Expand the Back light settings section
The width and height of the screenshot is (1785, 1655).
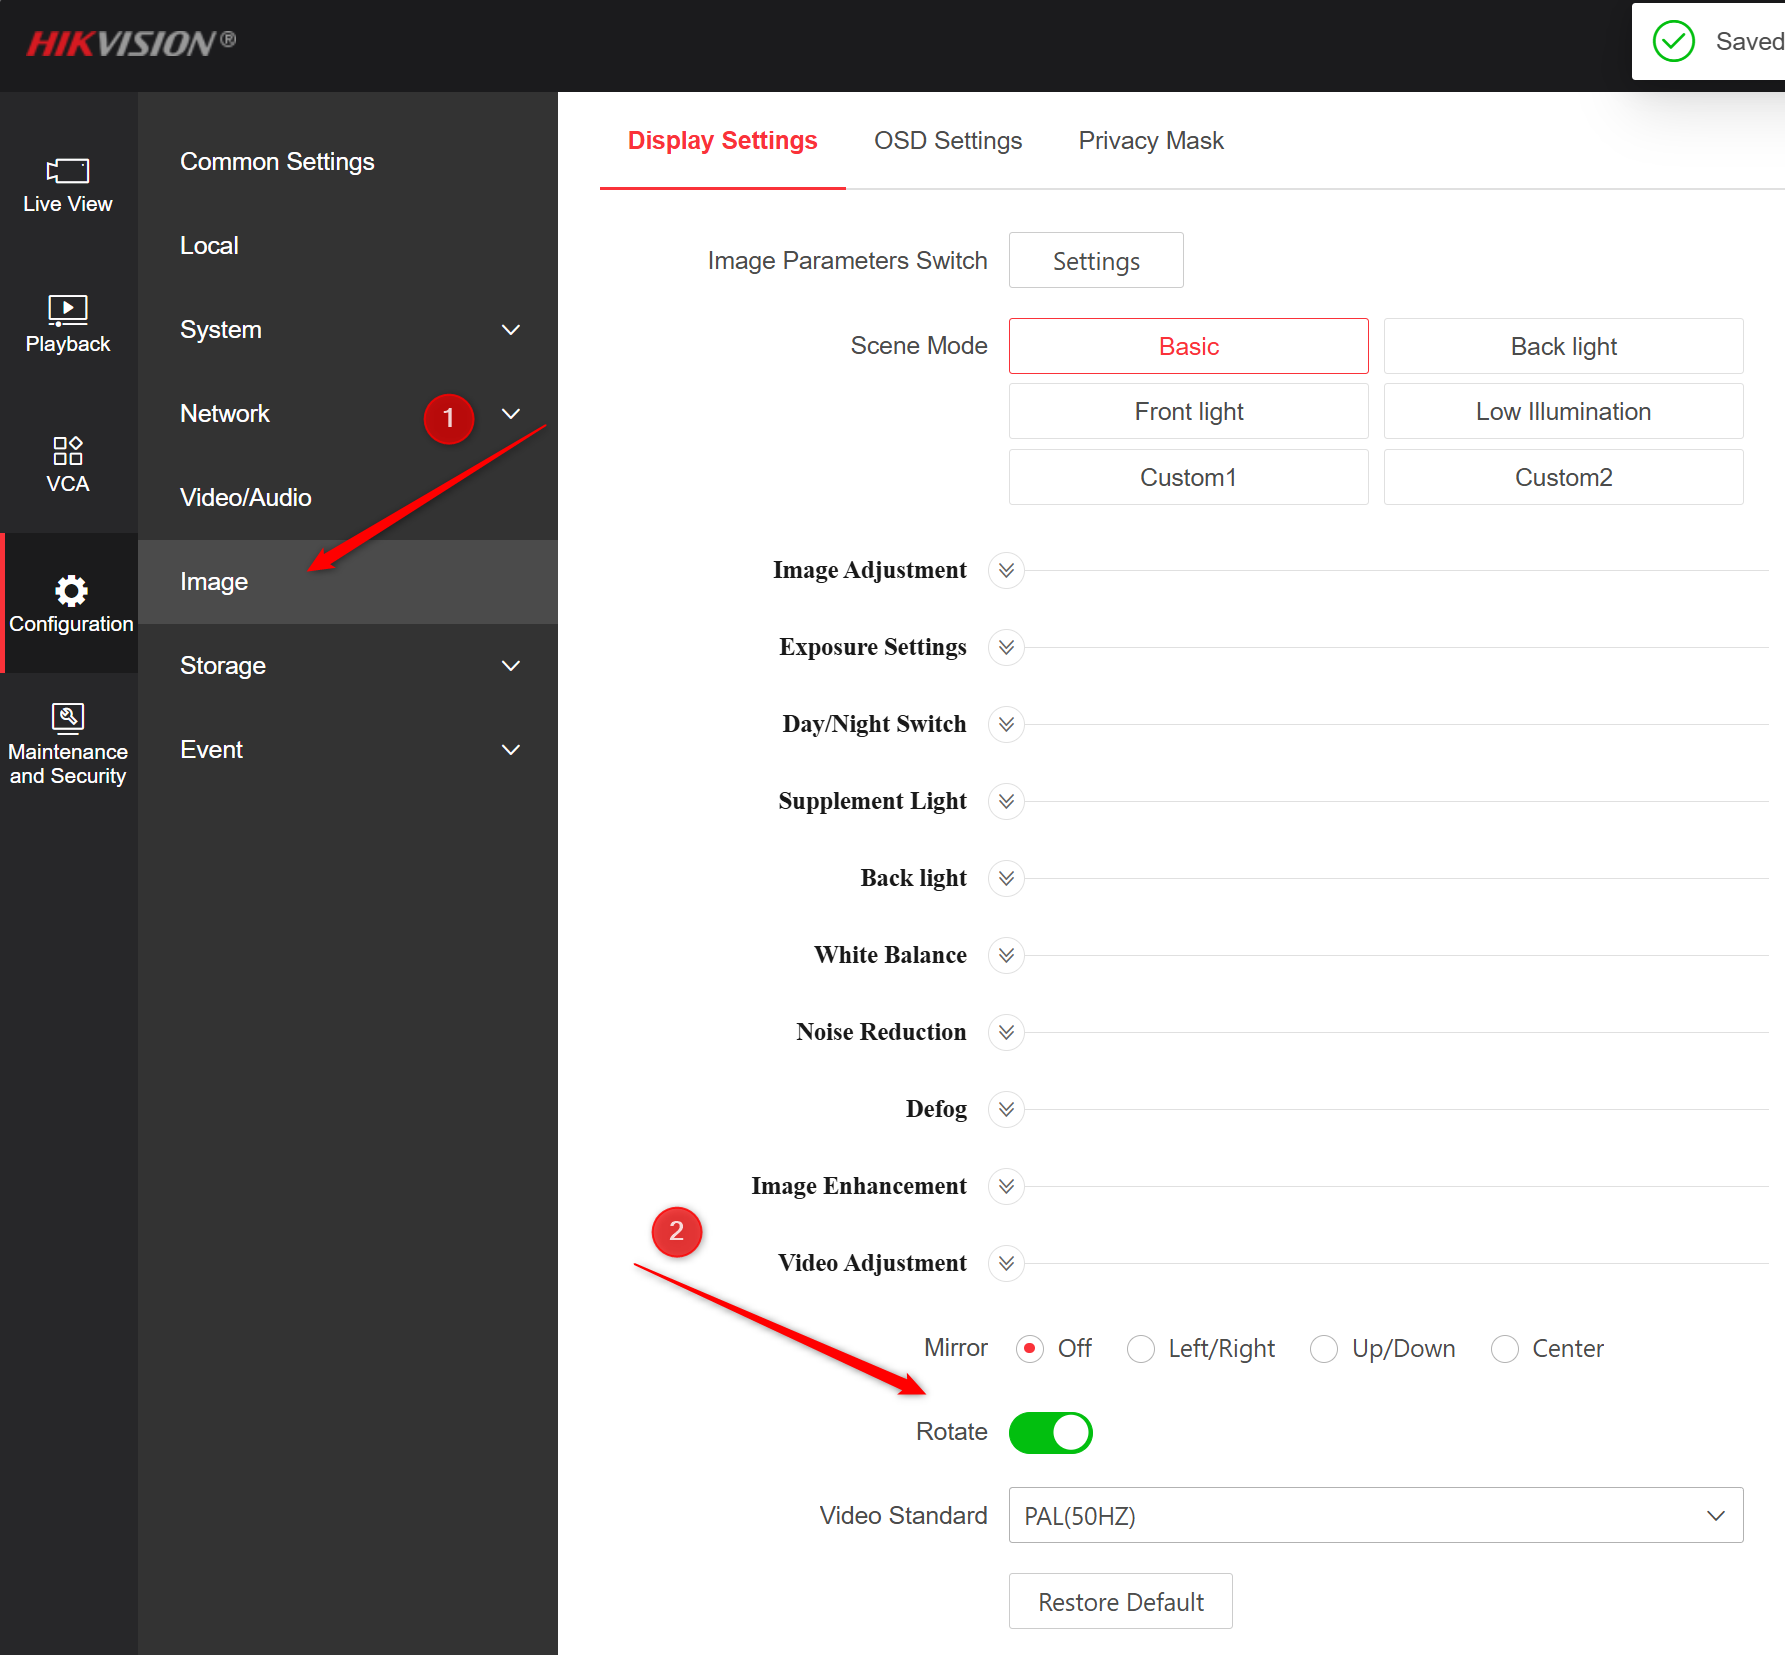(x=1006, y=879)
